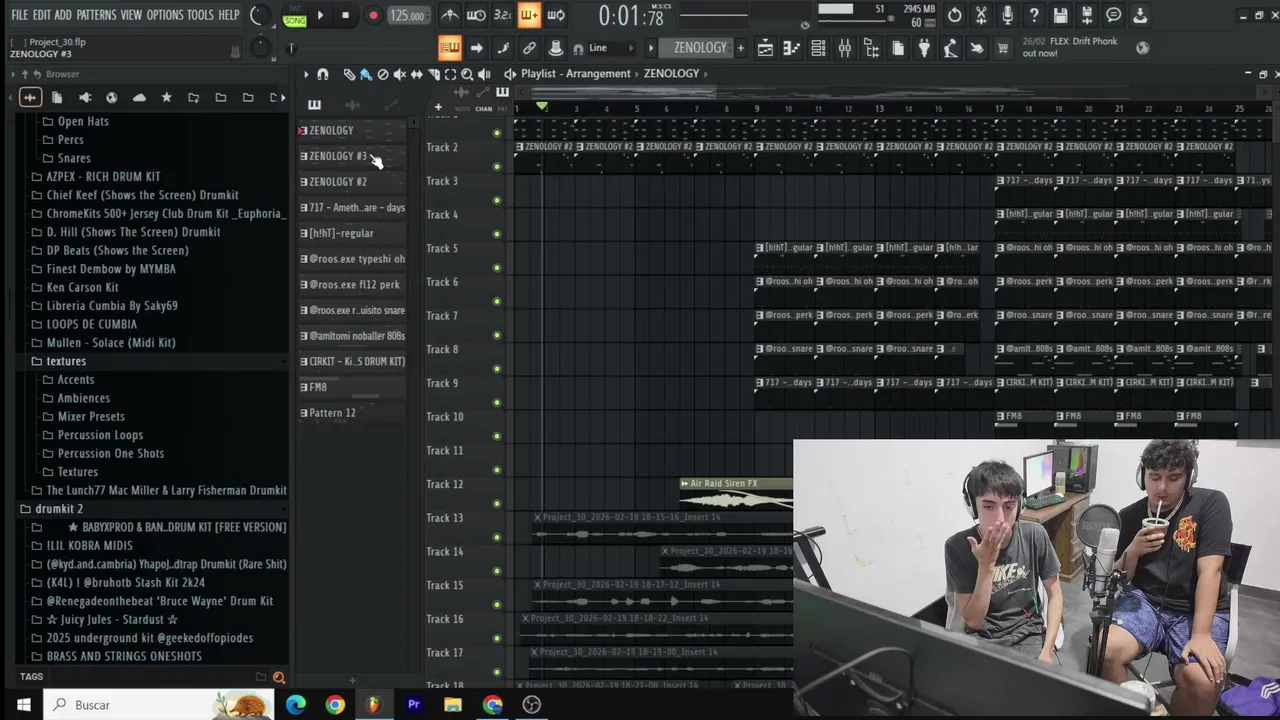Collapse the textures folder
This screenshot has height=720, width=1280.
pyautogui.click(x=66, y=361)
